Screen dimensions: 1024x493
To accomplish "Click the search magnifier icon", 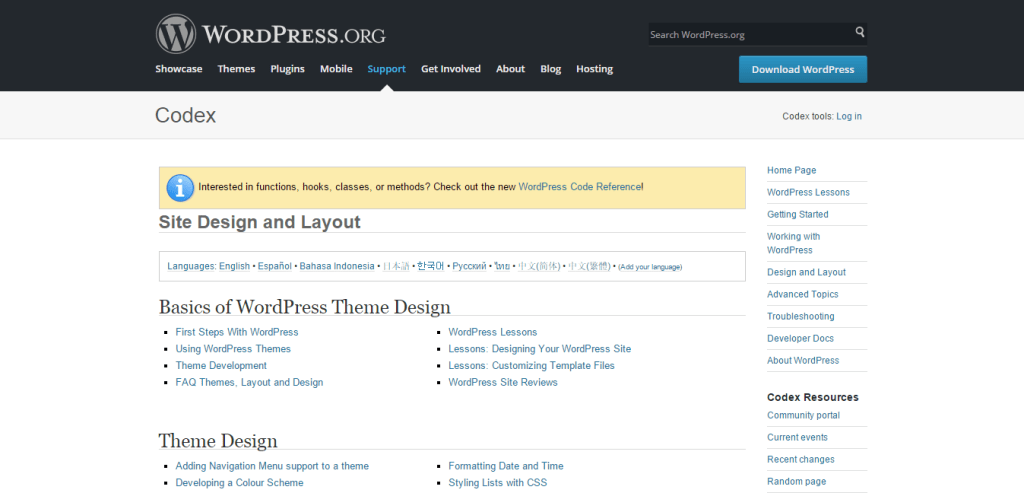I will (x=860, y=32).
